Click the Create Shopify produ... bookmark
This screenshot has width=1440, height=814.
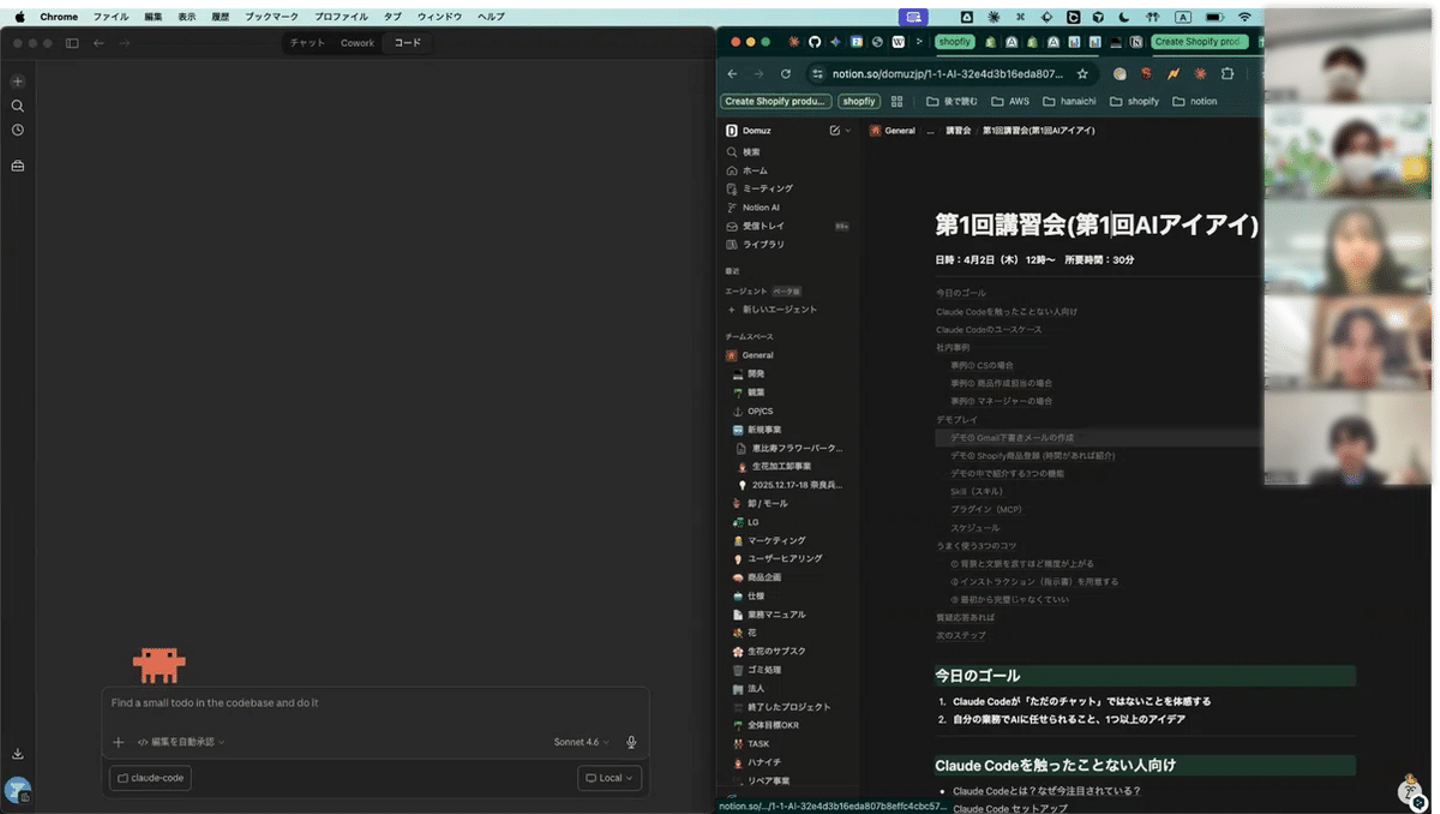coord(776,101)
